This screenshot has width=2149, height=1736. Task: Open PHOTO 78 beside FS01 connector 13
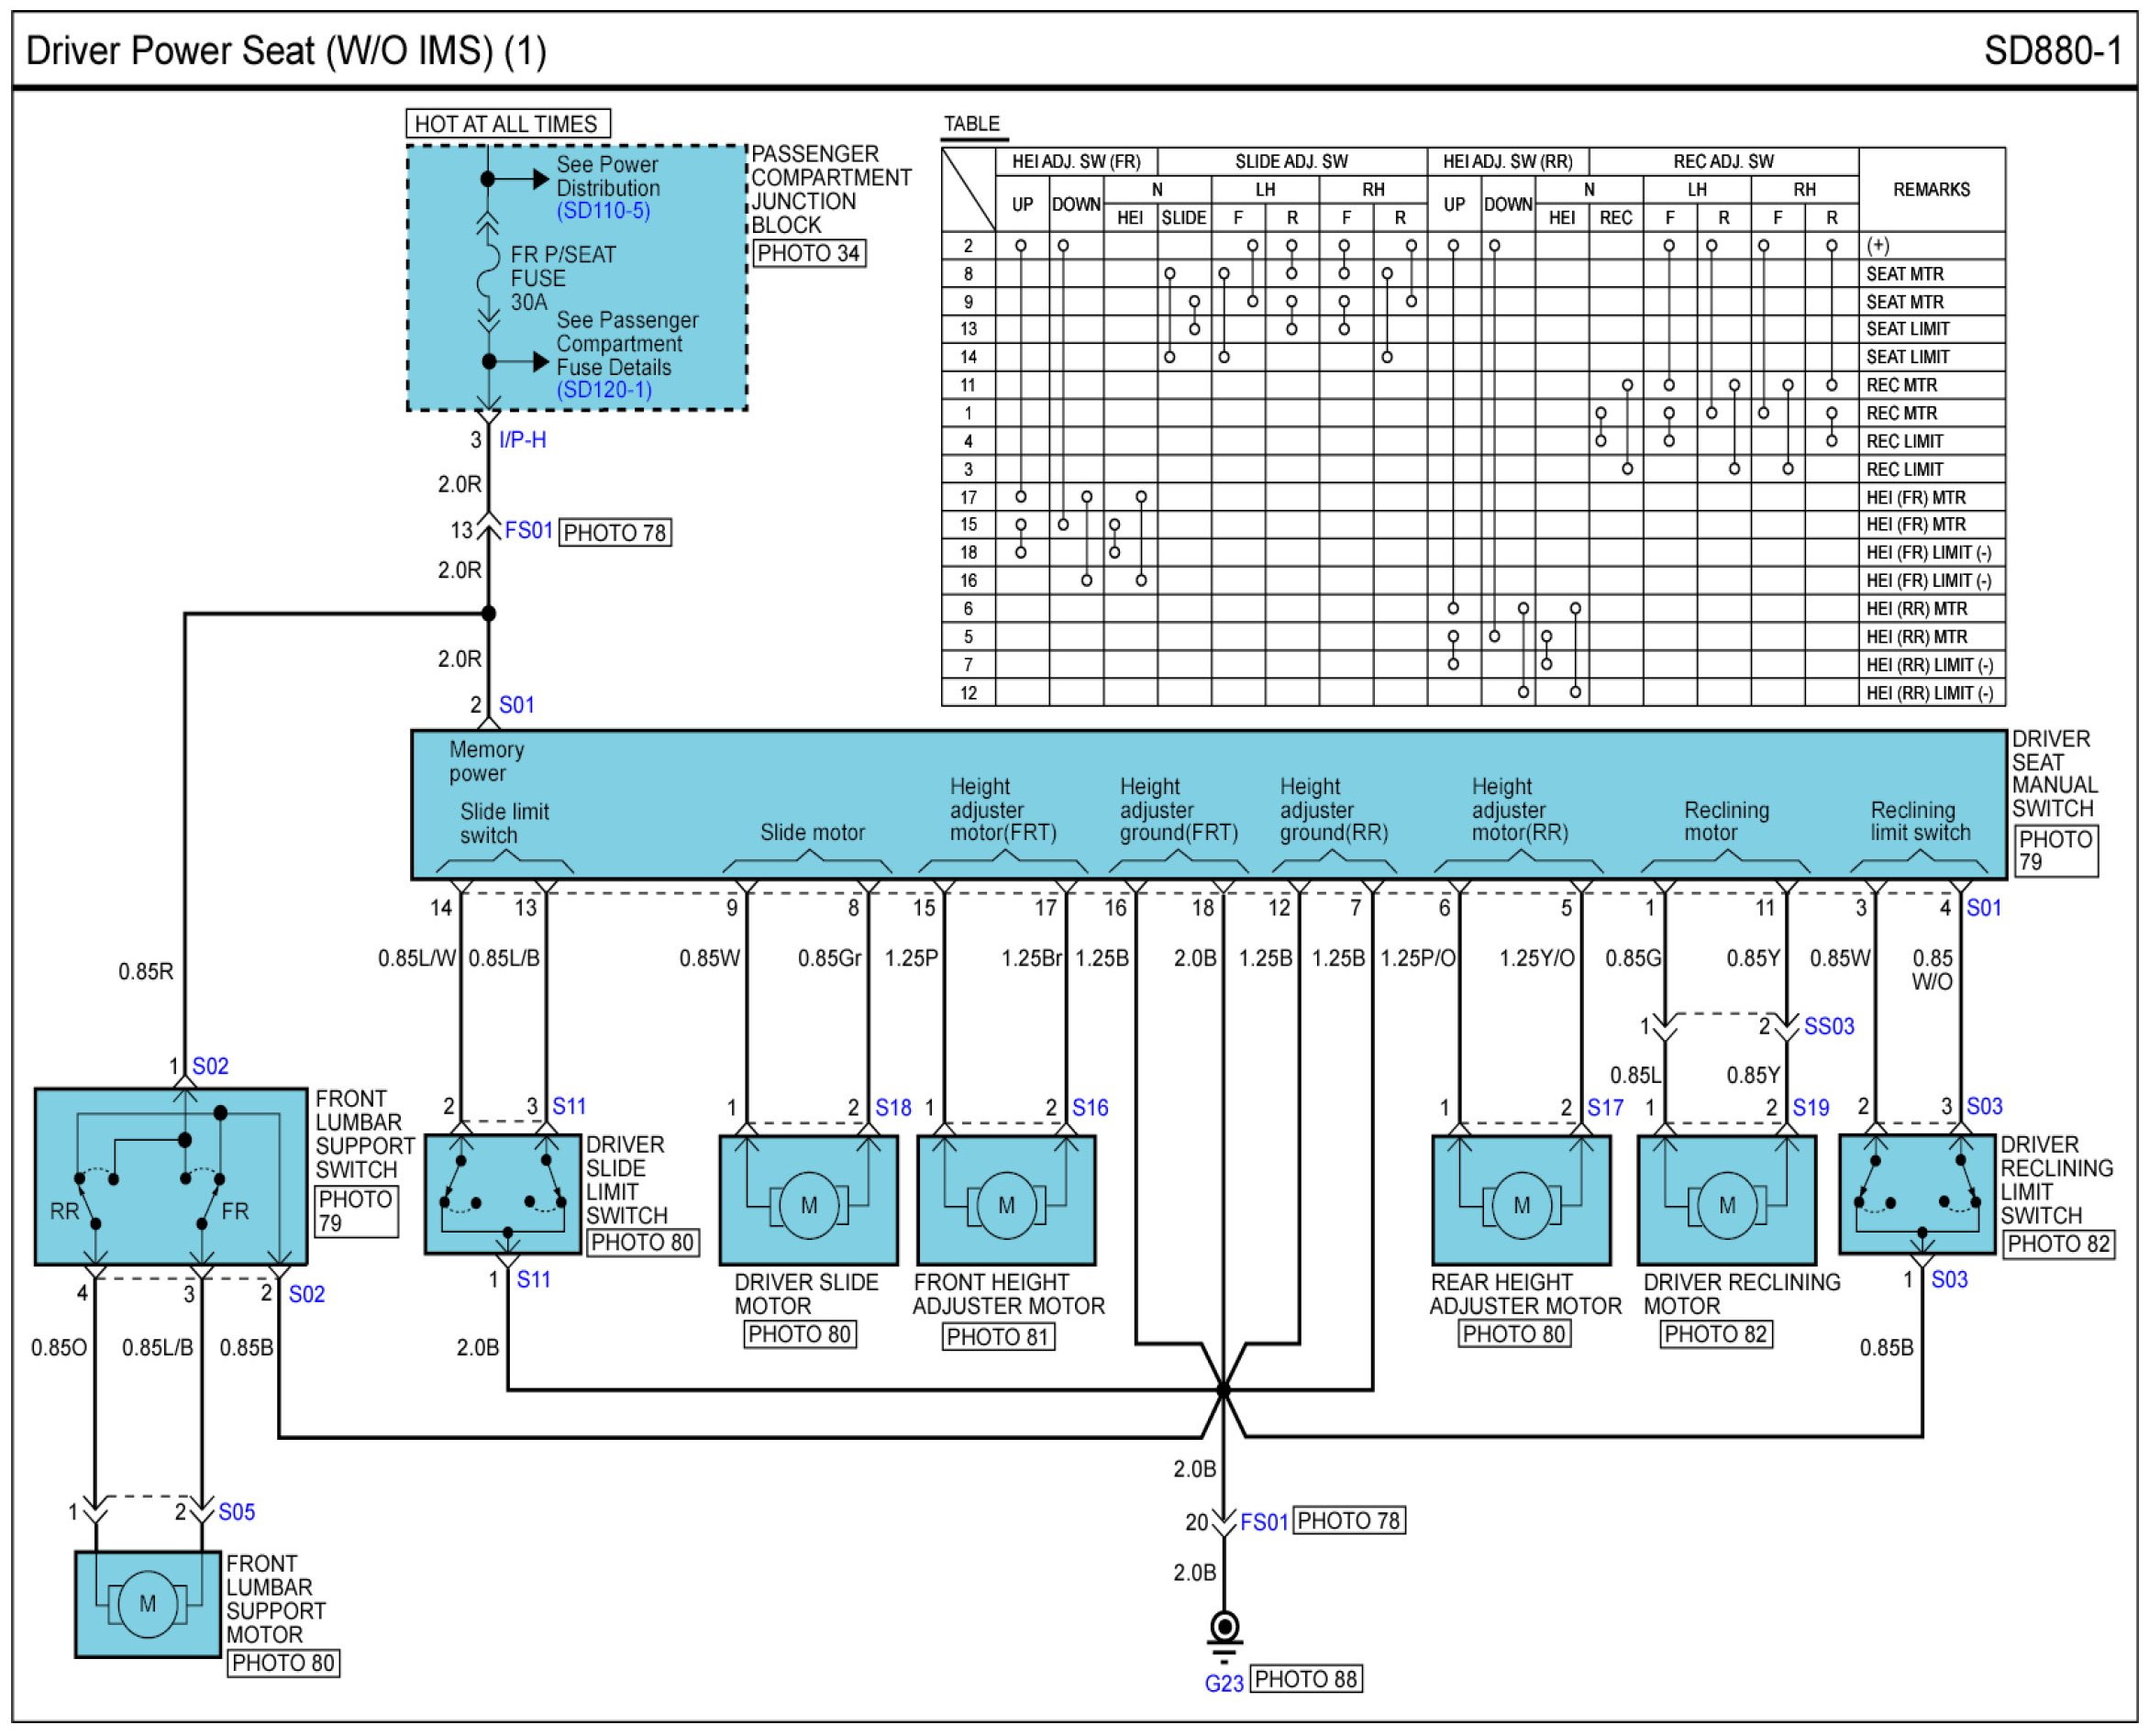click(614, 533)
